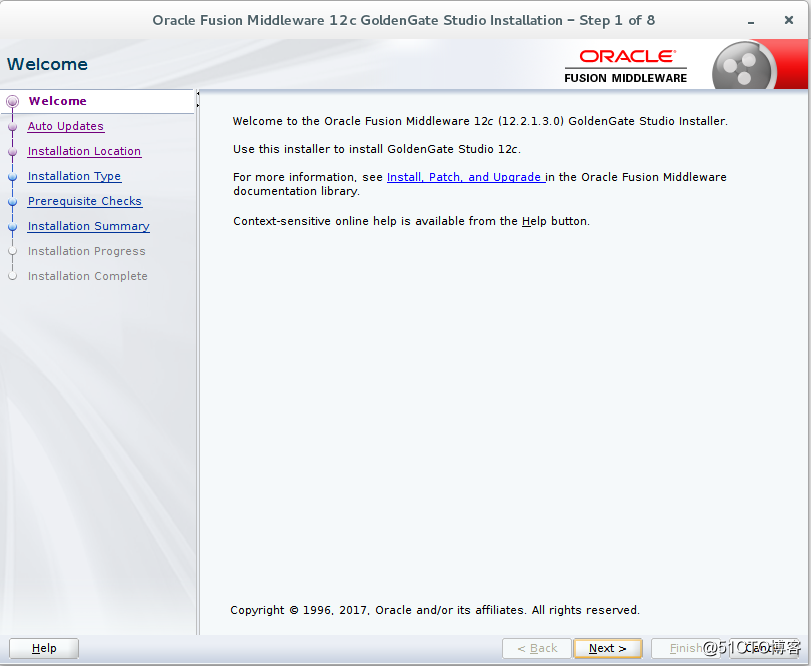The height and width of the screenshot is (666, 811).
Task: Click the Installation Summary step bullet
Action: point(12,226)
